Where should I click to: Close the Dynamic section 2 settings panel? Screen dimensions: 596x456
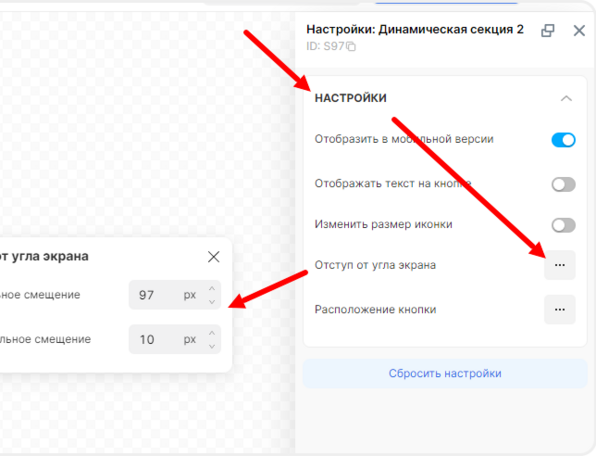pos(579,30)
